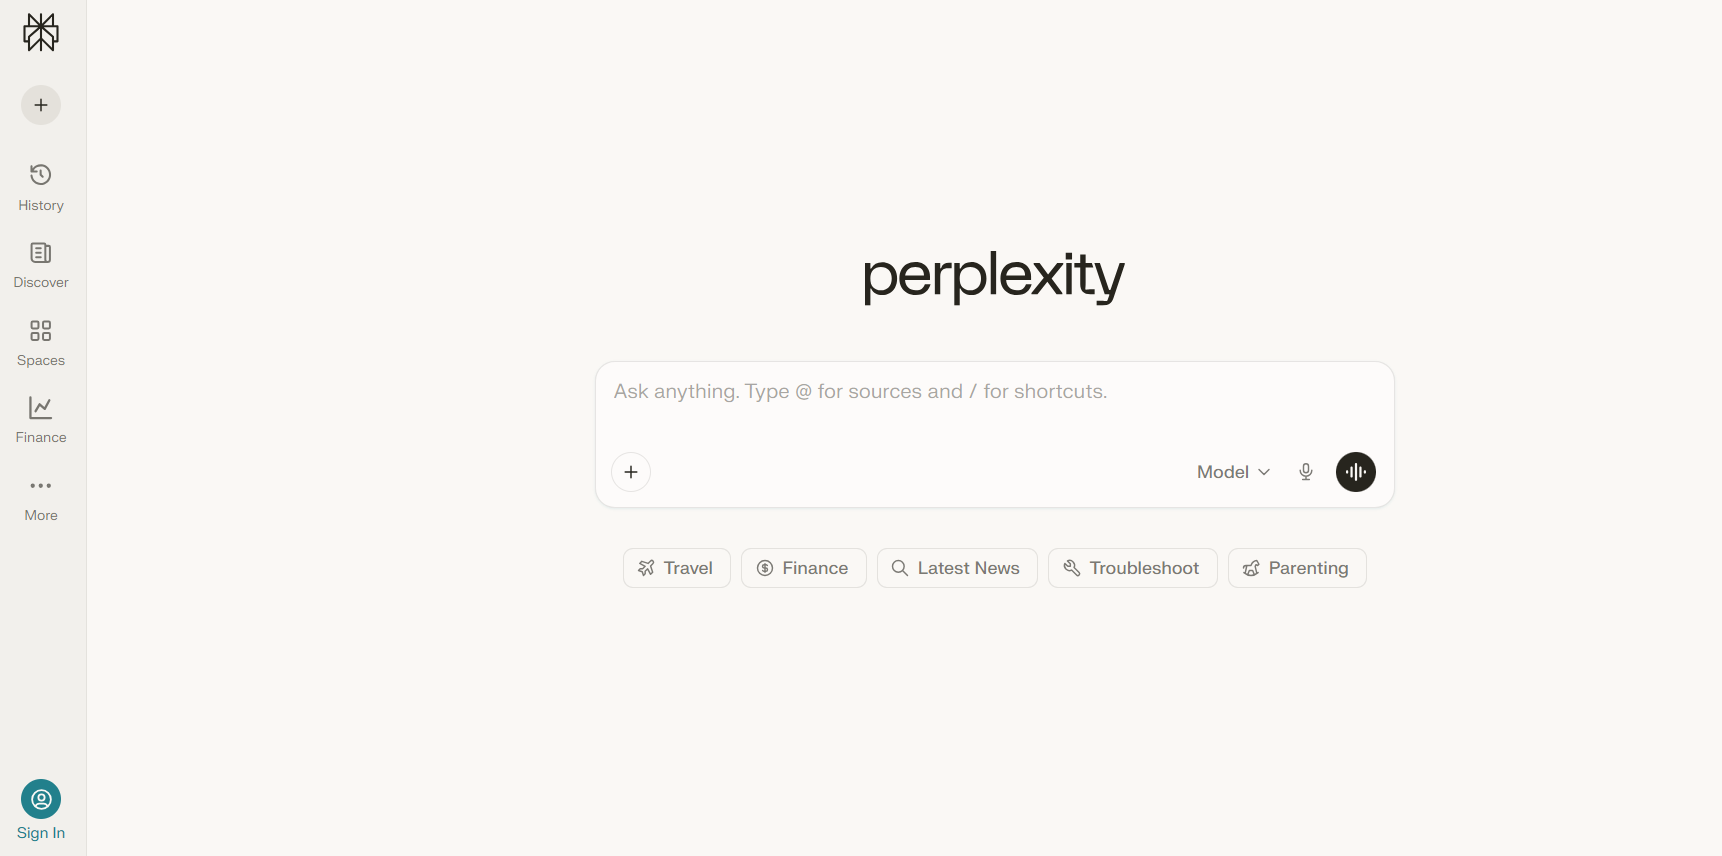Click the account avatar icon
The height and width of the screenshot is (856, 1722).
tap(40, 800)
